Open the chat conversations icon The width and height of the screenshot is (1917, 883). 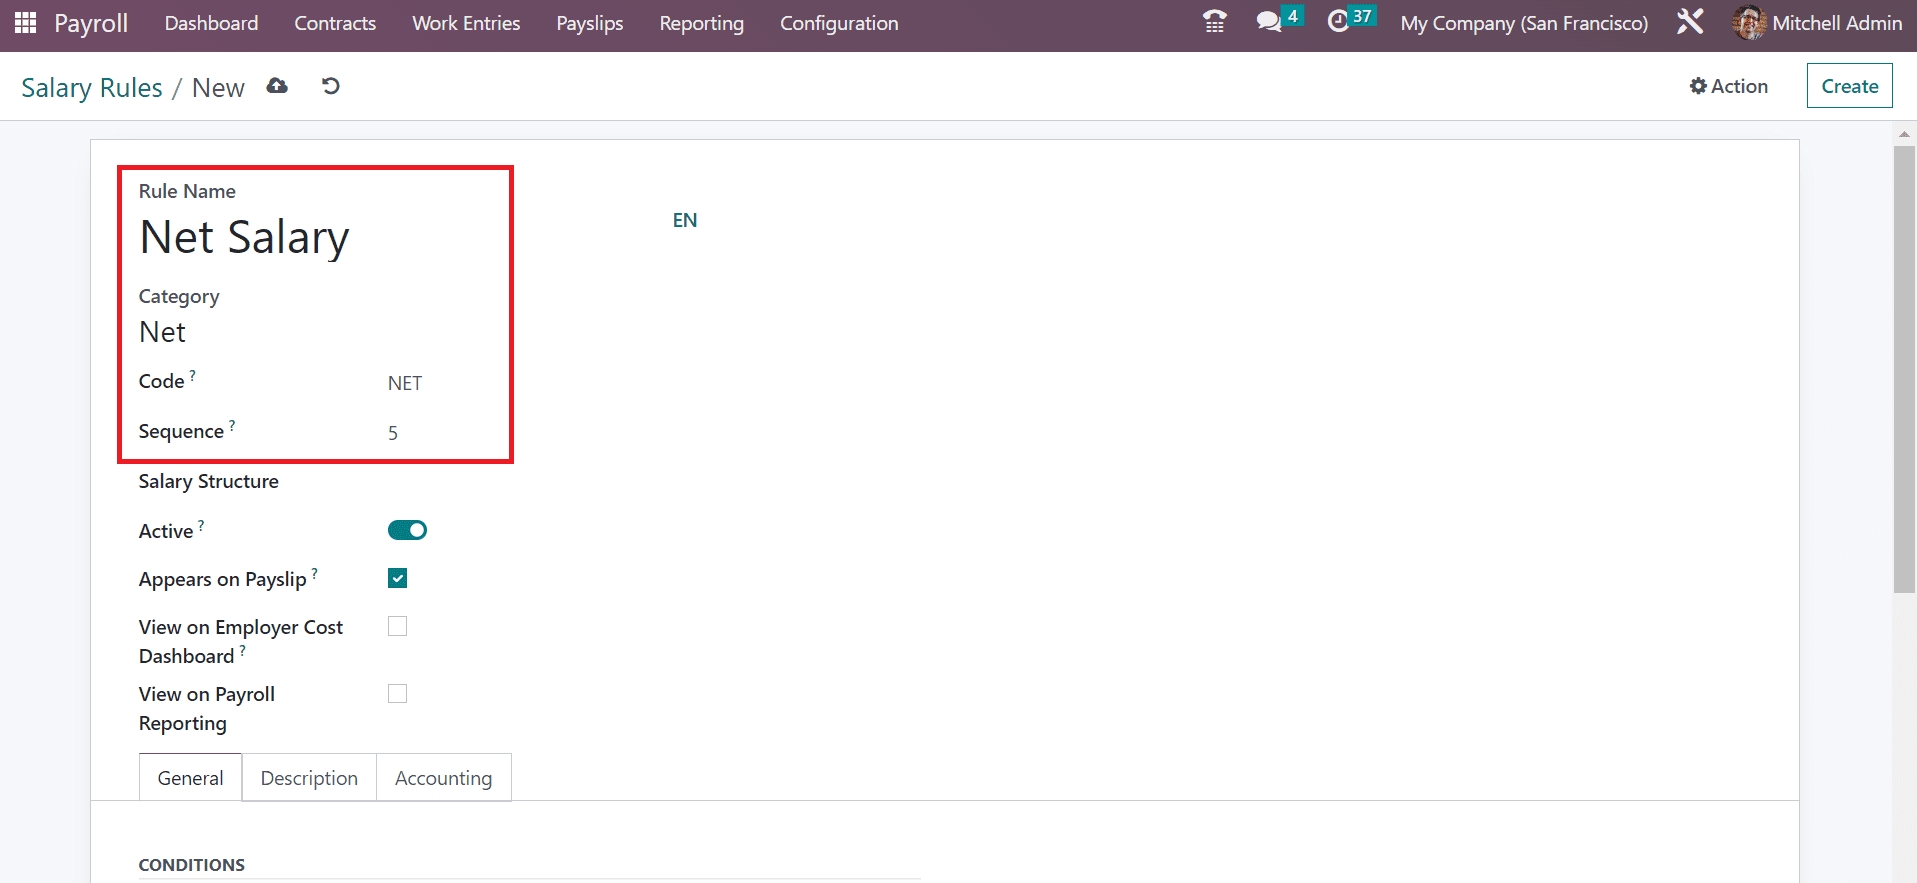tap(1268, 22)
